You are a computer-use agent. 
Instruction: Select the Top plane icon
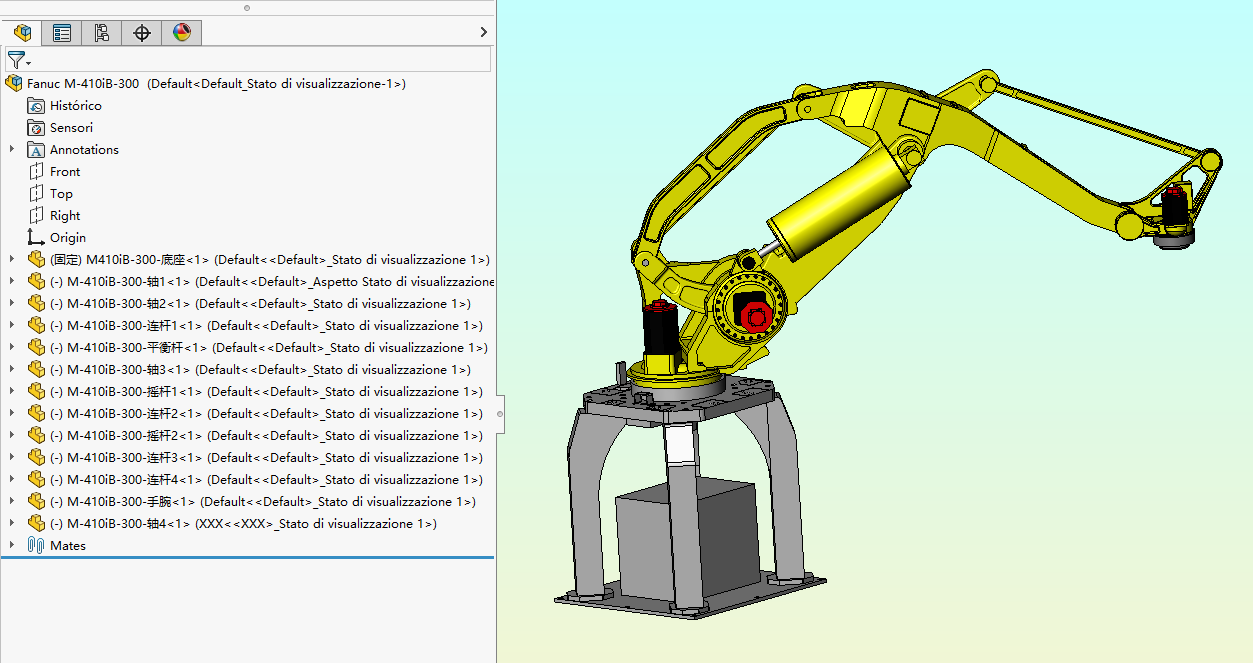pos(36,194)
